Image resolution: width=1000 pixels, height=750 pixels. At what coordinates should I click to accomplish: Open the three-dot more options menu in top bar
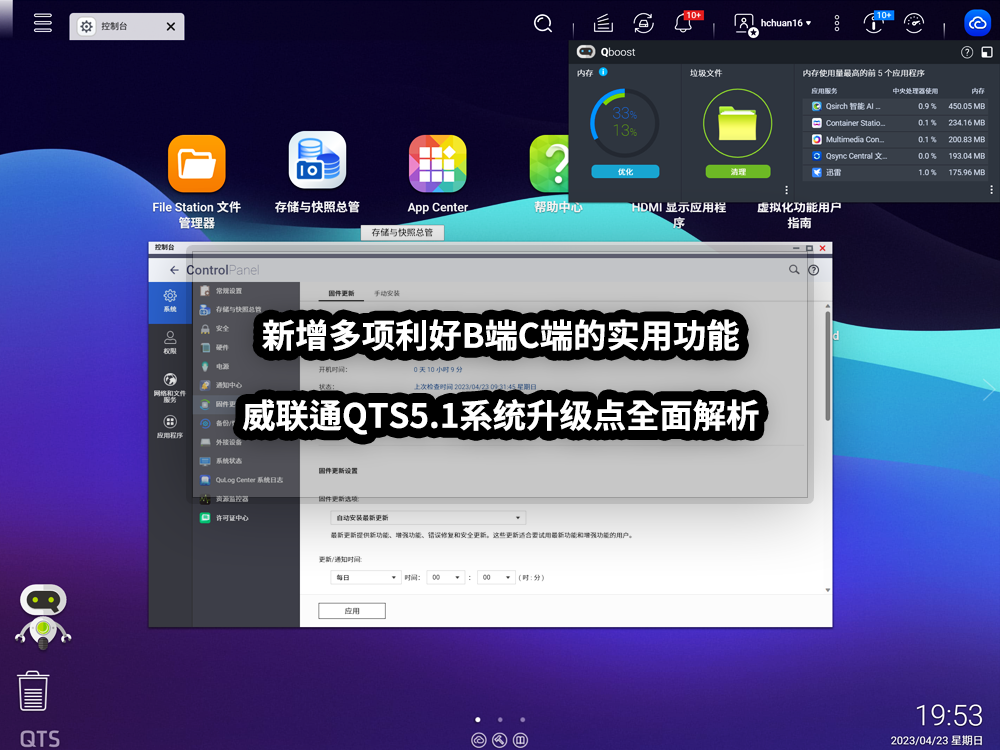click(x=837, y=24)
